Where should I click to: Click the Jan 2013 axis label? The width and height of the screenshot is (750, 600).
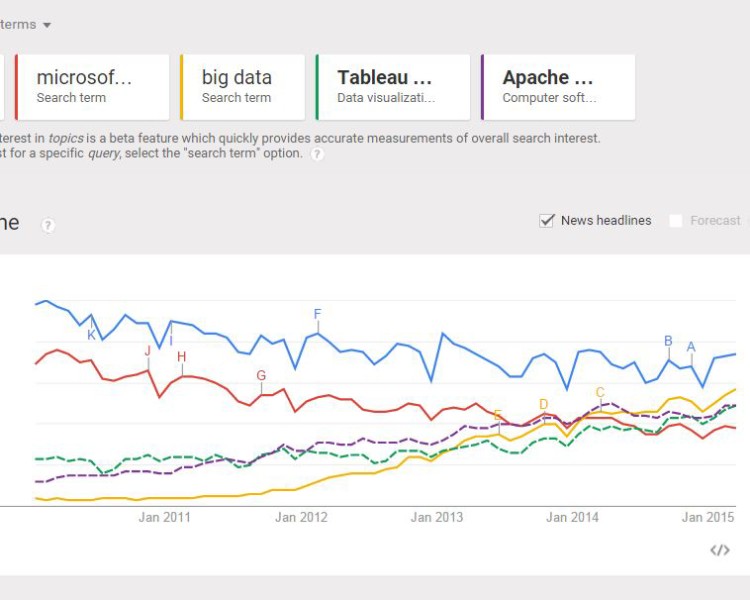point(436,517)
